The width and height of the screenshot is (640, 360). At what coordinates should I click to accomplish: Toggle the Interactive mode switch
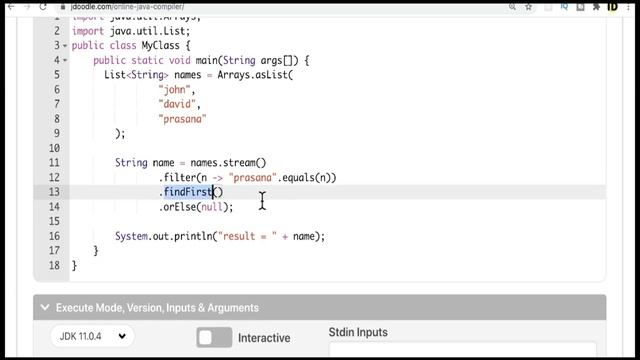pos(214,337)
